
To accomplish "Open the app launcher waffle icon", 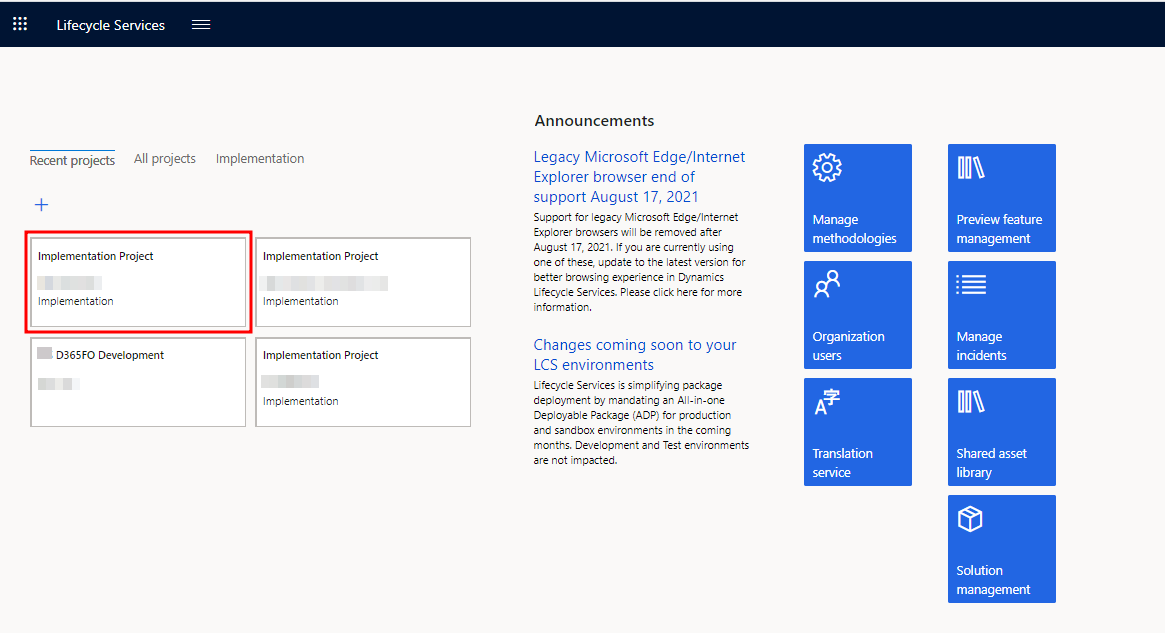I will point(20,24).
